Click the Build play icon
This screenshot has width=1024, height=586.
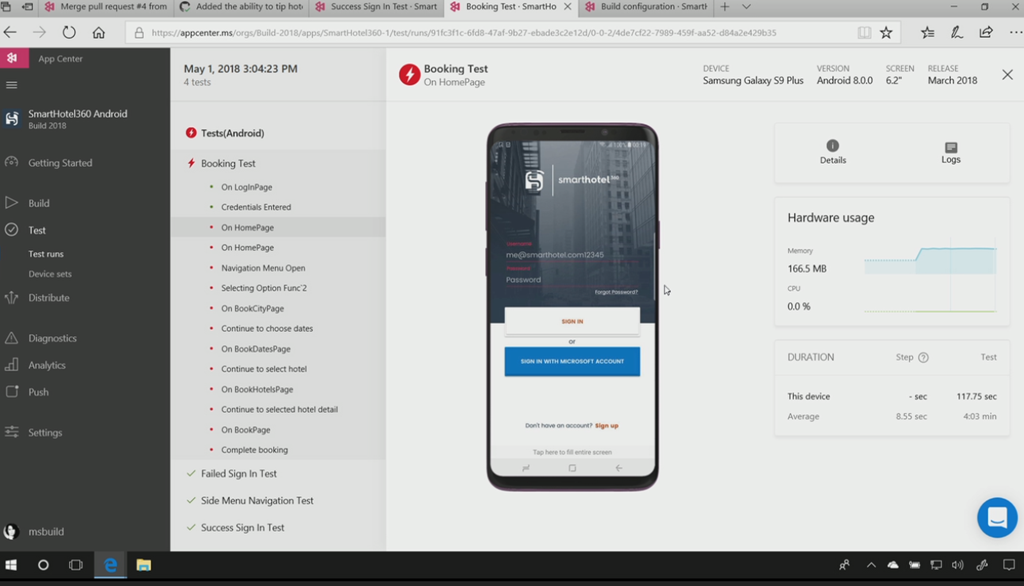coord(11,203)
